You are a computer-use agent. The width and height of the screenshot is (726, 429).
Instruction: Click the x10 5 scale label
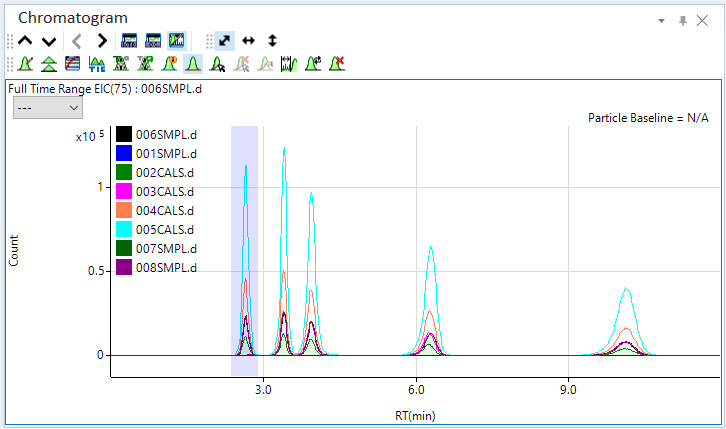click(x=90, y=136)
